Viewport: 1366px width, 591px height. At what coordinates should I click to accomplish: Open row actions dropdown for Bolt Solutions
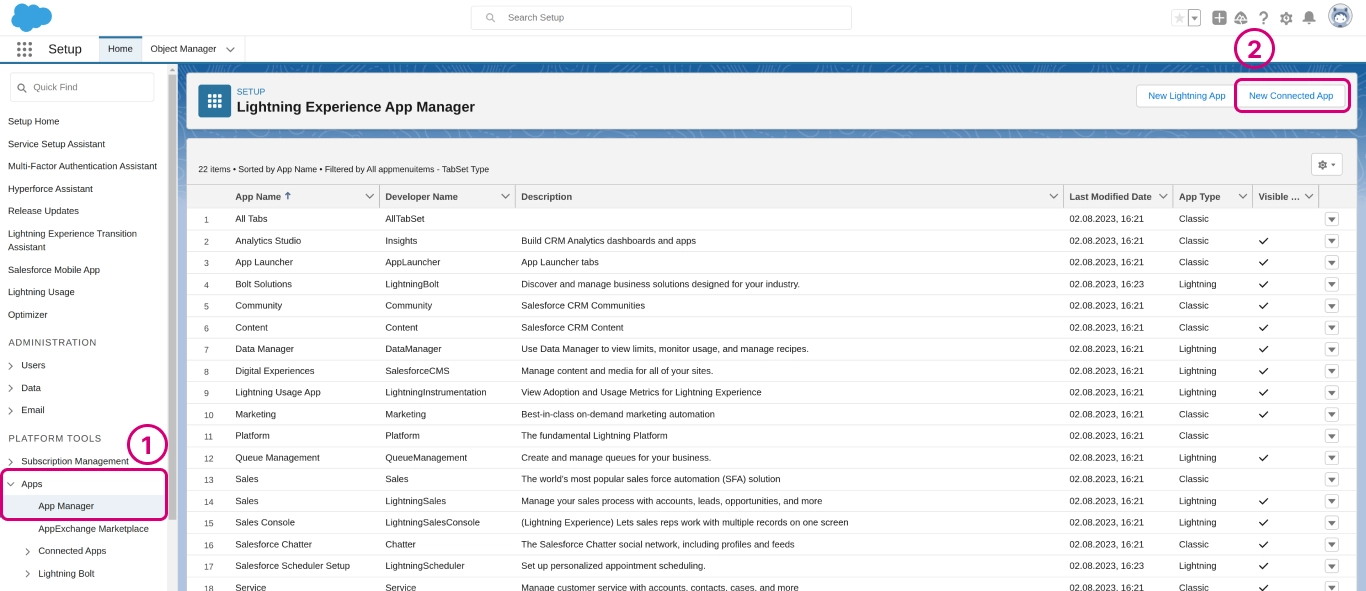tap(1331, 284)
